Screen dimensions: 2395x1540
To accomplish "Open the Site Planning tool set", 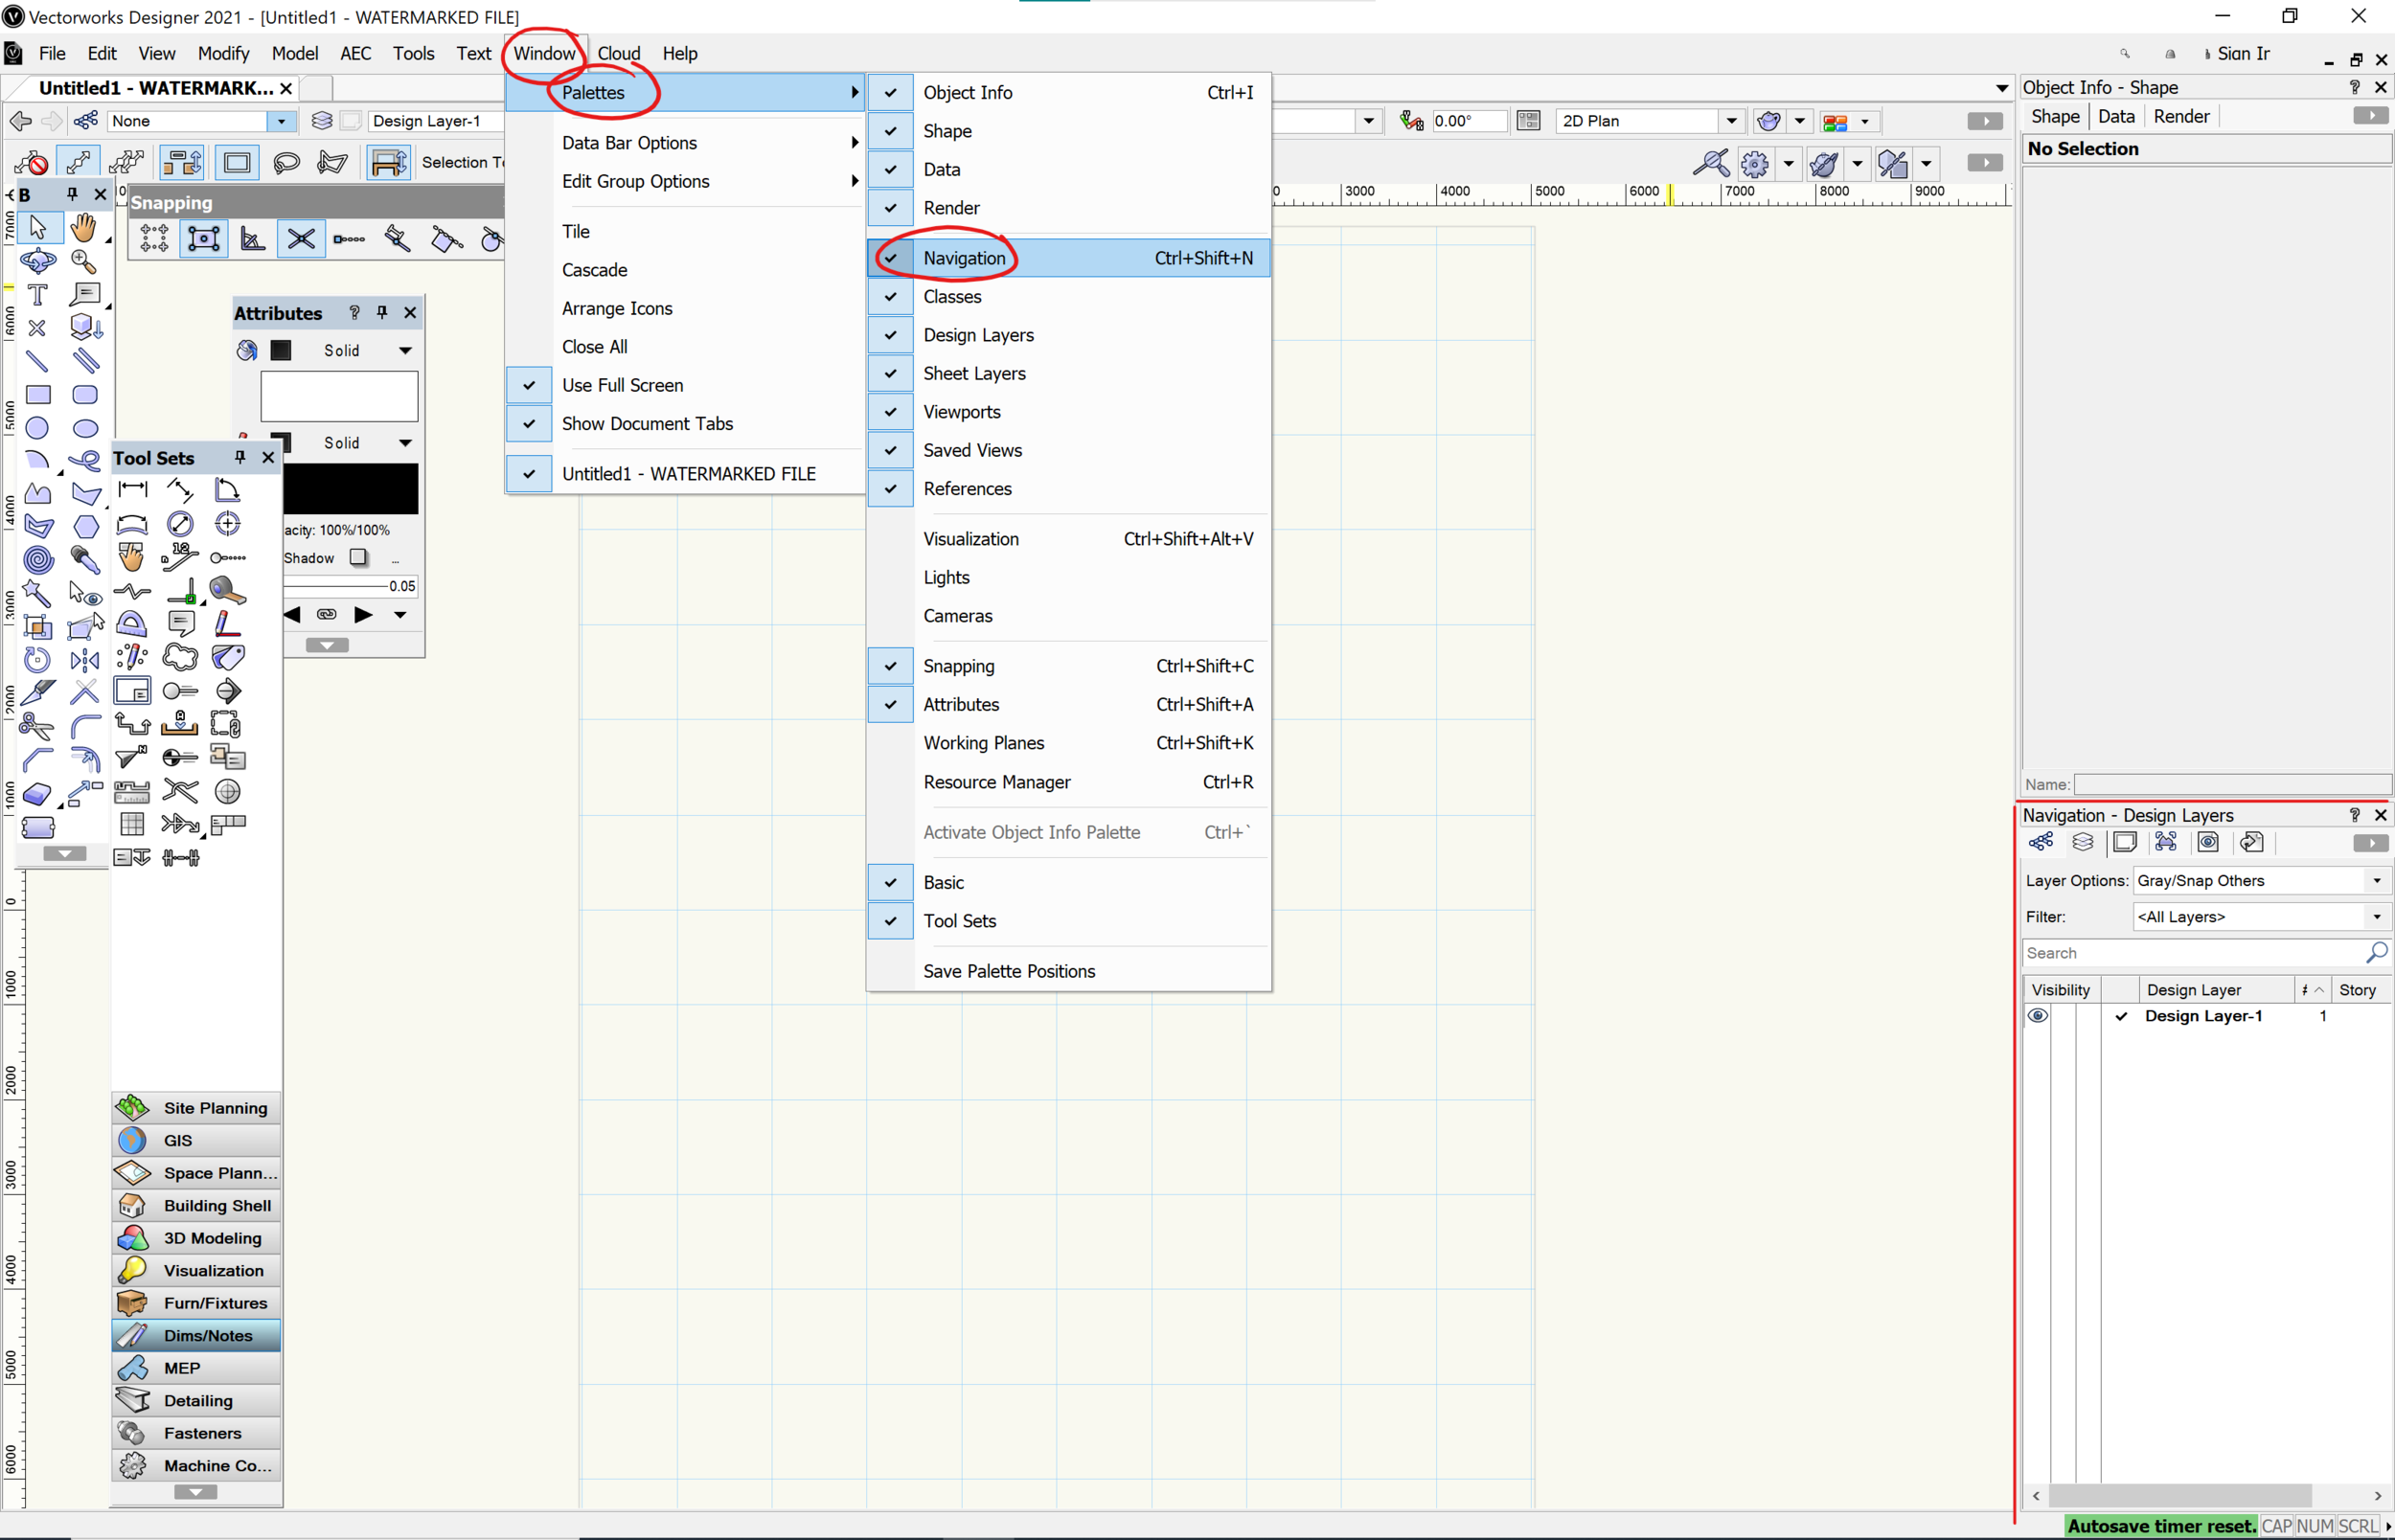I will [x=196, y=1108].
